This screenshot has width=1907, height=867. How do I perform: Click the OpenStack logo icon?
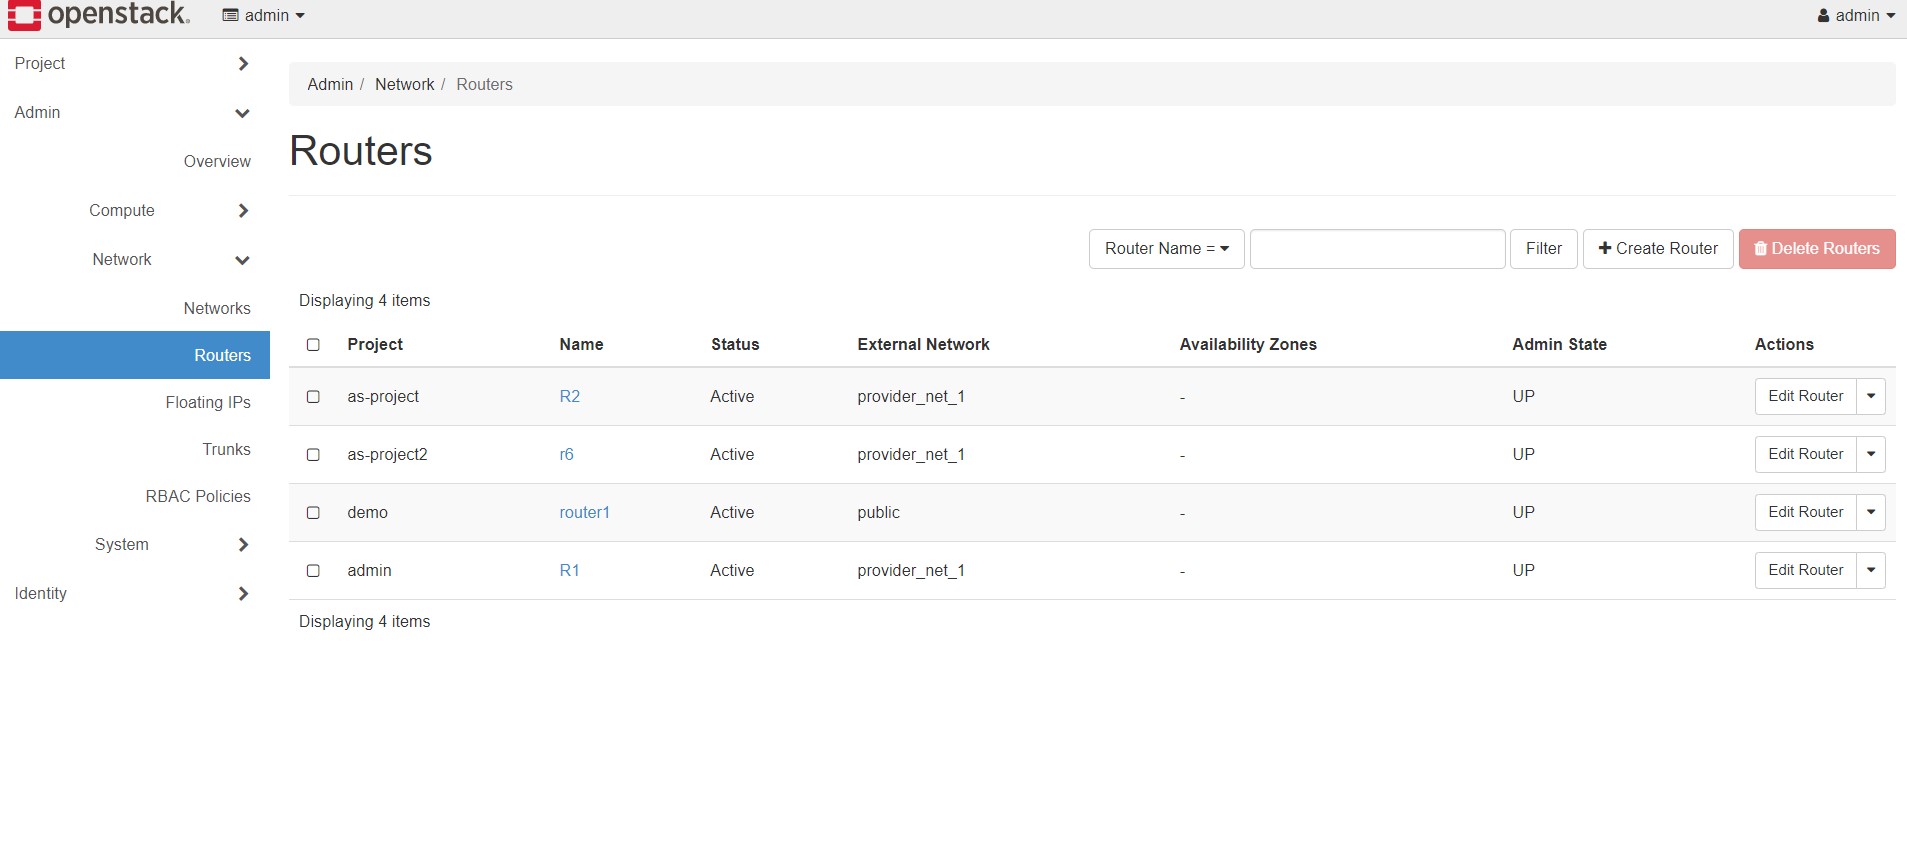pos(24,15)
